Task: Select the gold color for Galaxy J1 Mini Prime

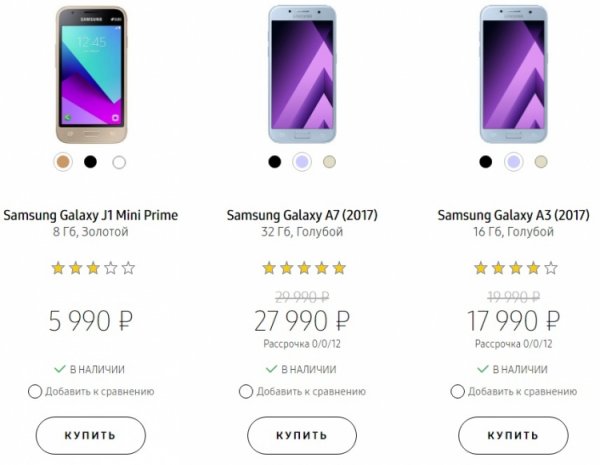Action: [x=62, y=161]
